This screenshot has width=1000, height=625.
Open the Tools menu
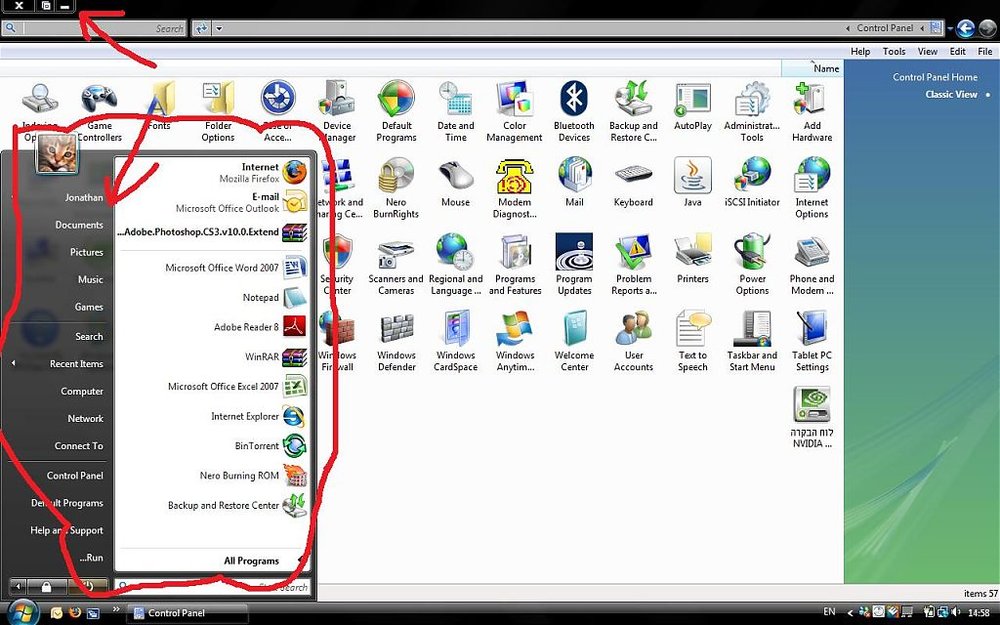[x=894, y=52]
